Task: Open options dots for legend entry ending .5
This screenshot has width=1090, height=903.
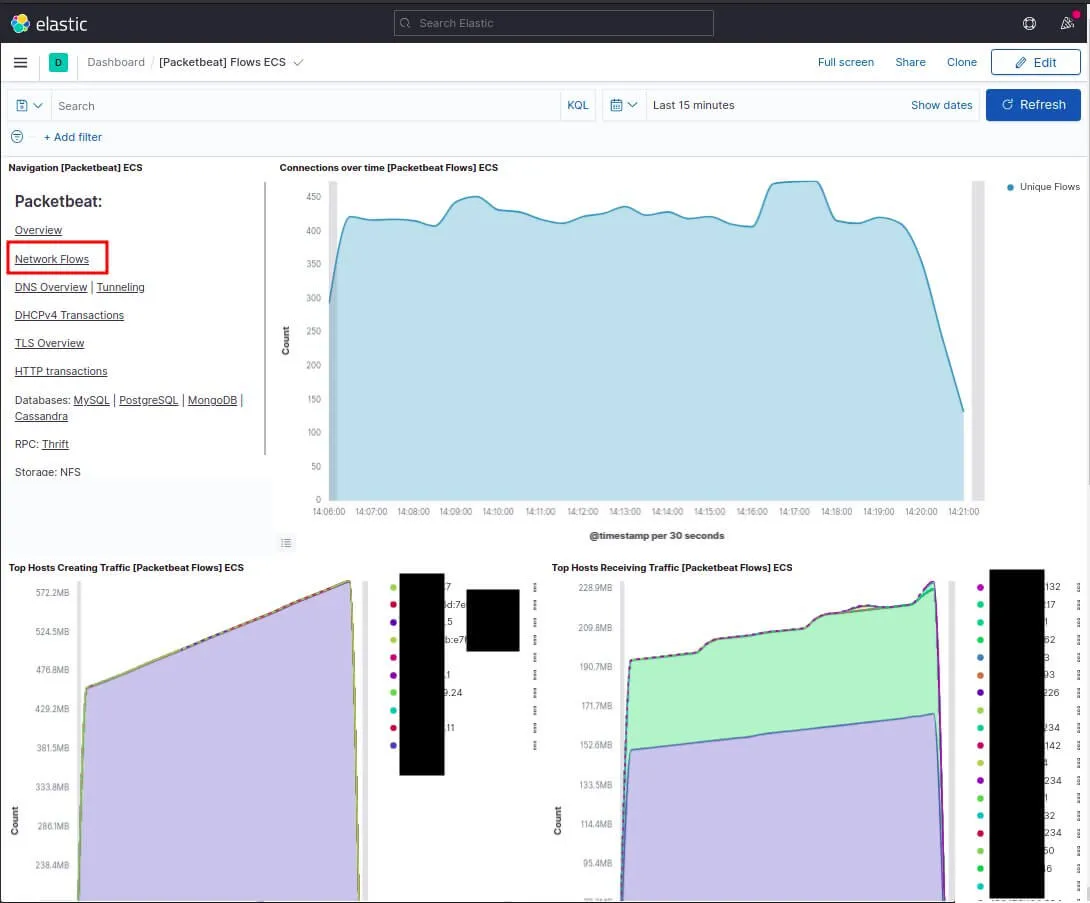Action: 535,622
